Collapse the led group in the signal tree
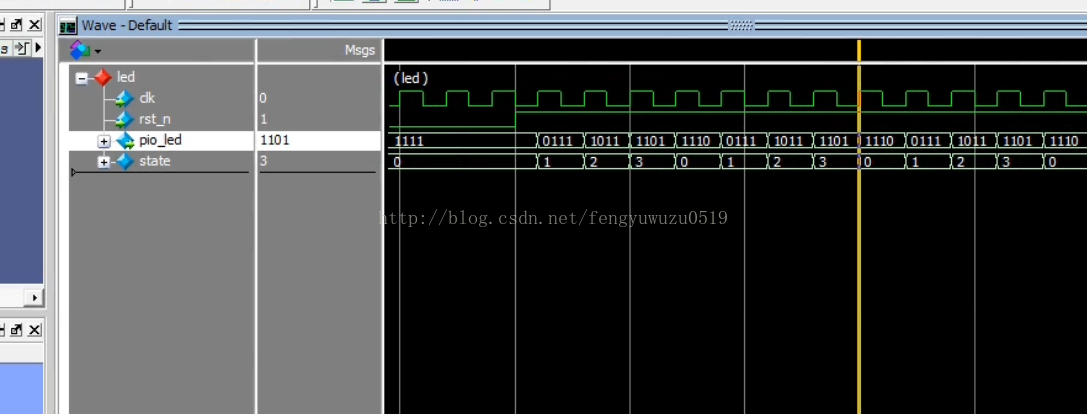 (x=82, y=78)
